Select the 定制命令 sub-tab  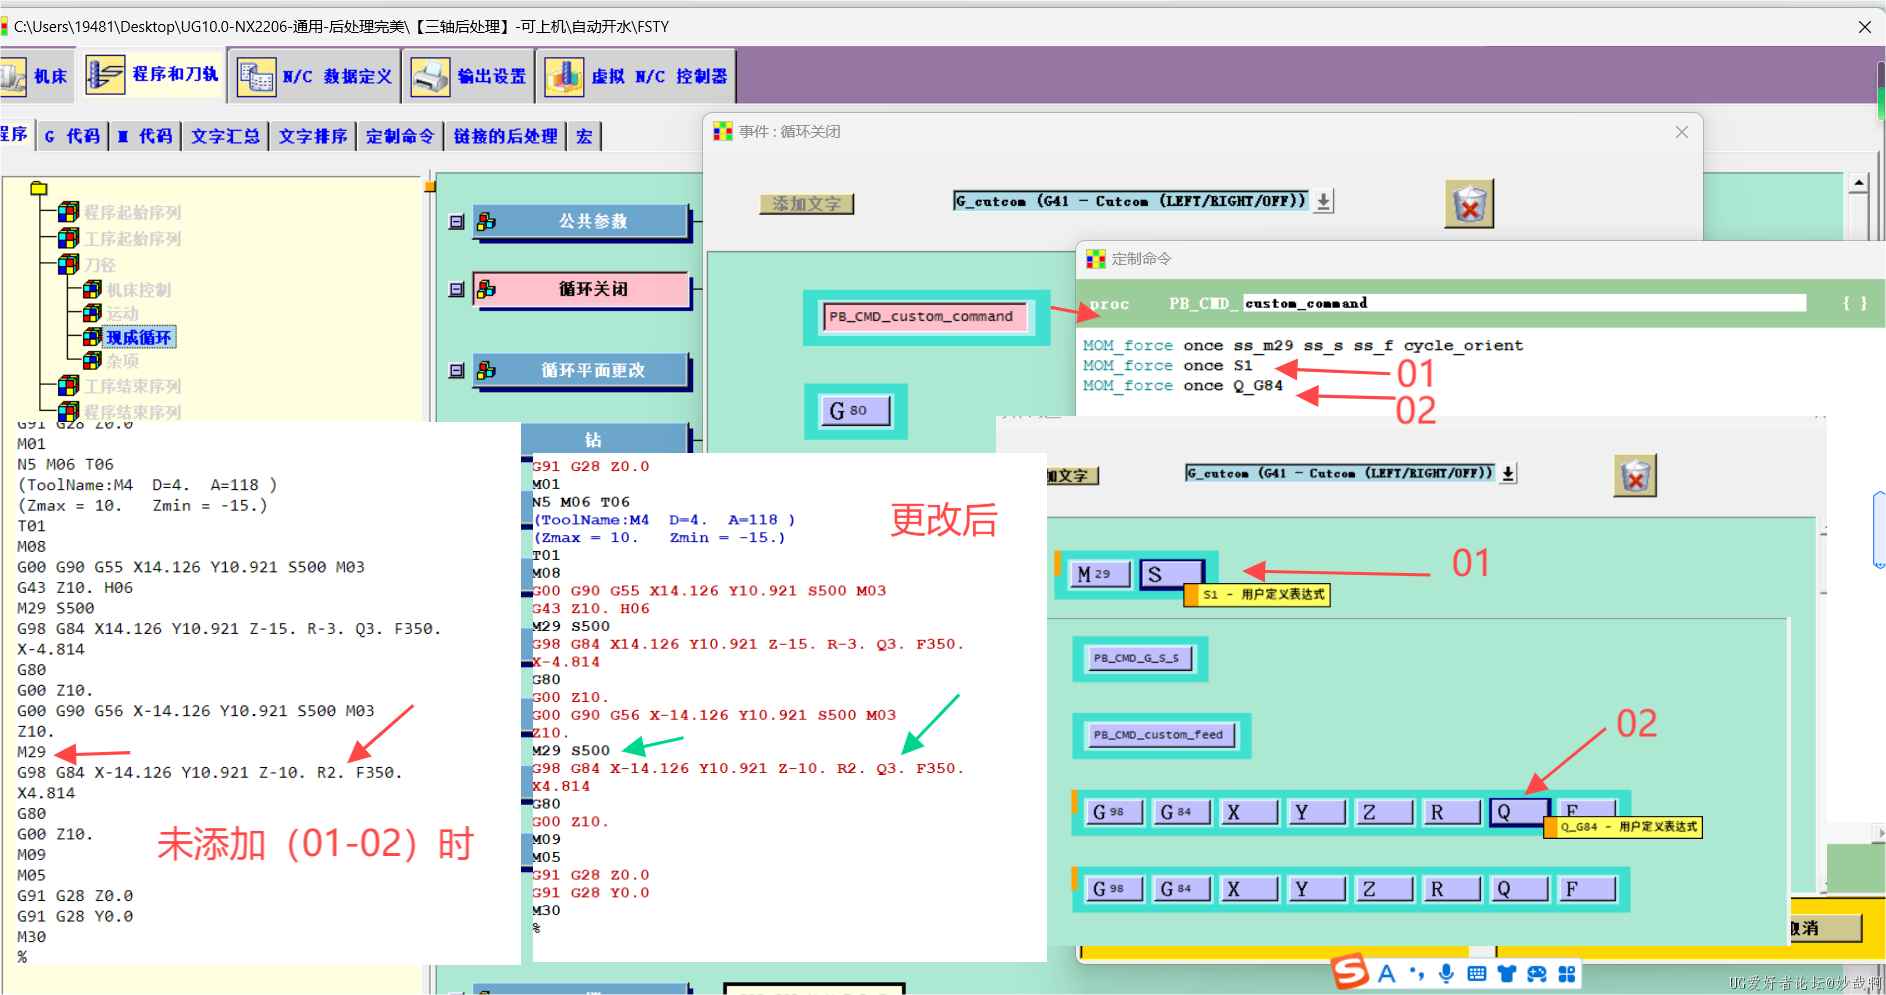[399, 136]
